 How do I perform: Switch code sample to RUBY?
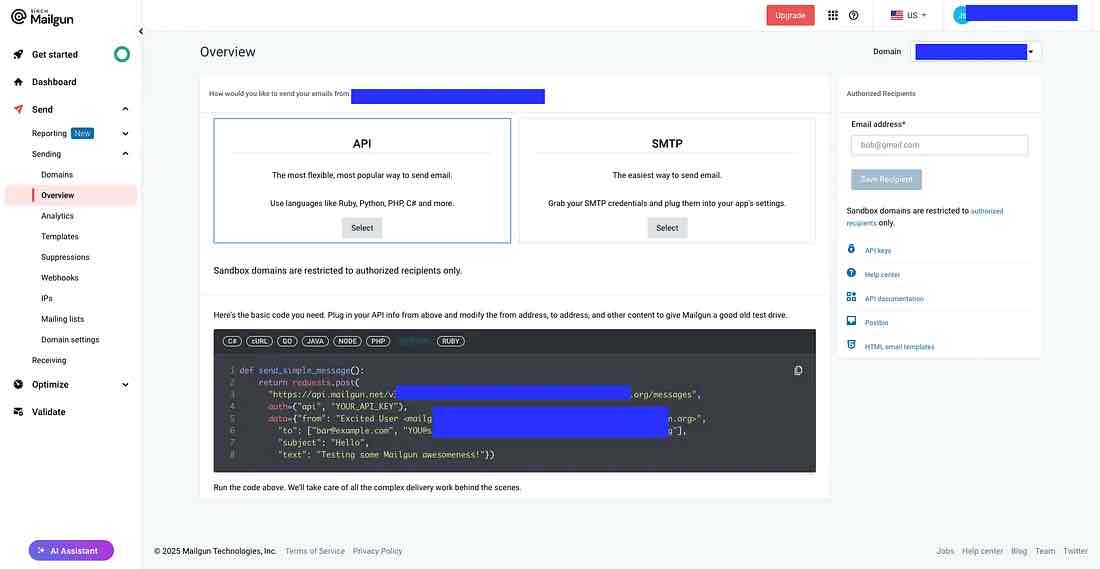(450, 342)
